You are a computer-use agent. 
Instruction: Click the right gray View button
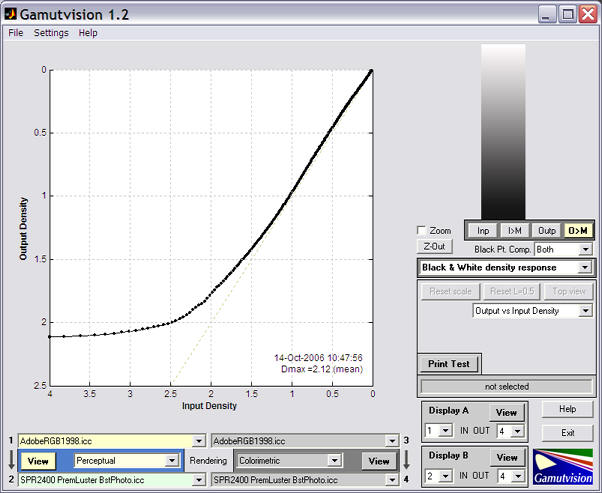coord(379,461)
